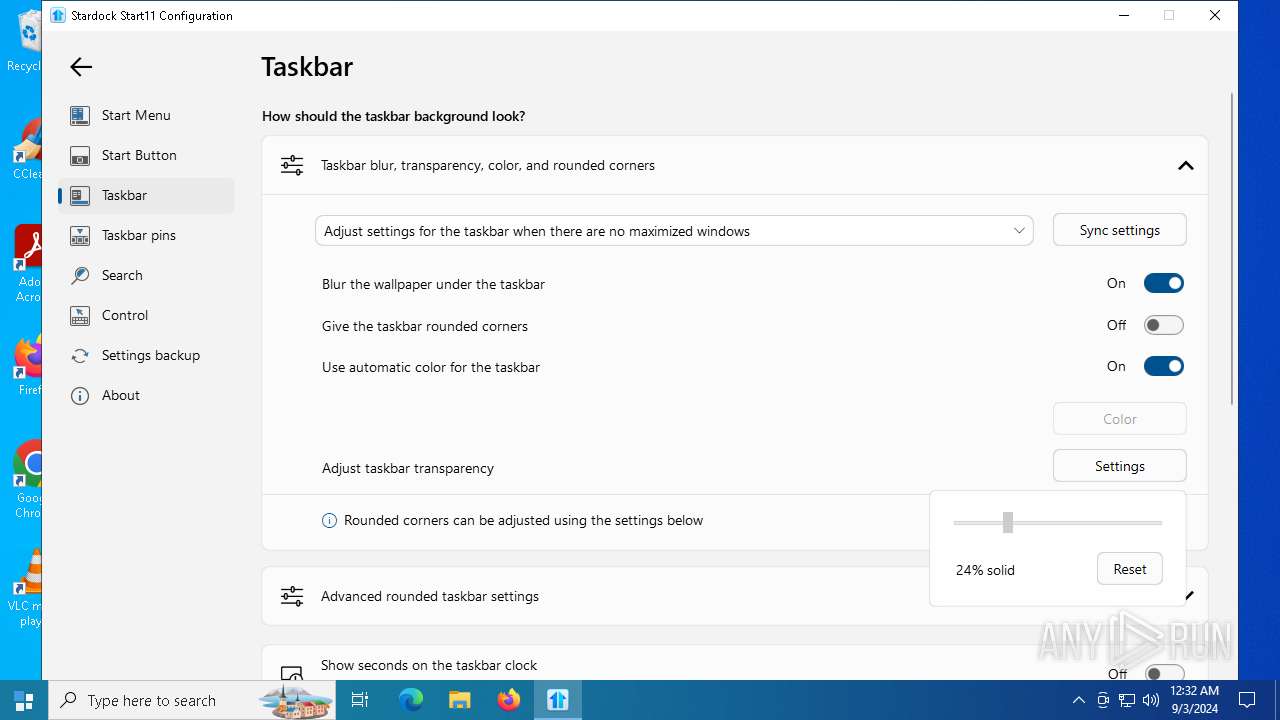The image size is (1280, 720).
Task: Open Task View on the taskbar
Action: pos(360,700)
